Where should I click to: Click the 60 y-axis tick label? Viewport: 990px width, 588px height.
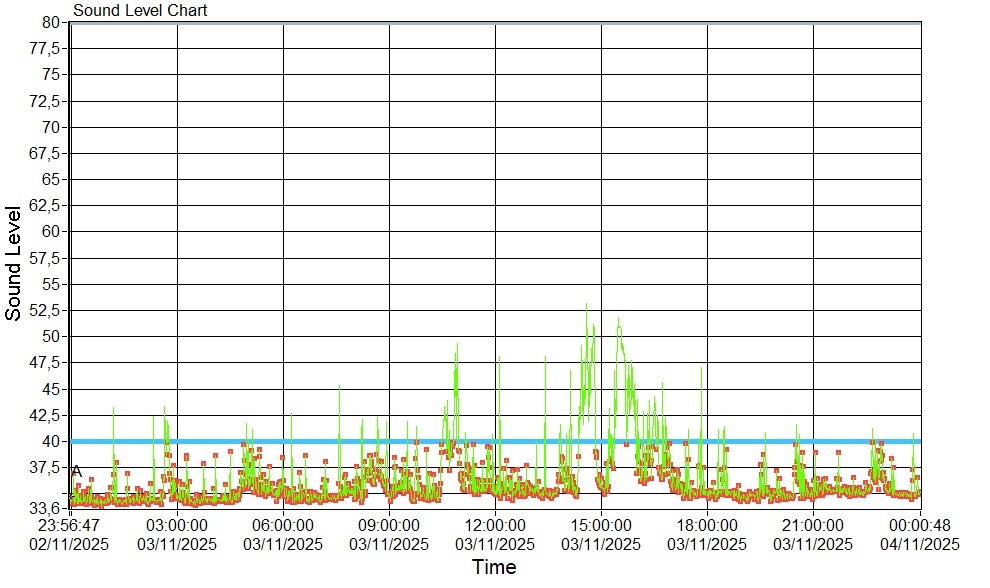tap(53, 231)
